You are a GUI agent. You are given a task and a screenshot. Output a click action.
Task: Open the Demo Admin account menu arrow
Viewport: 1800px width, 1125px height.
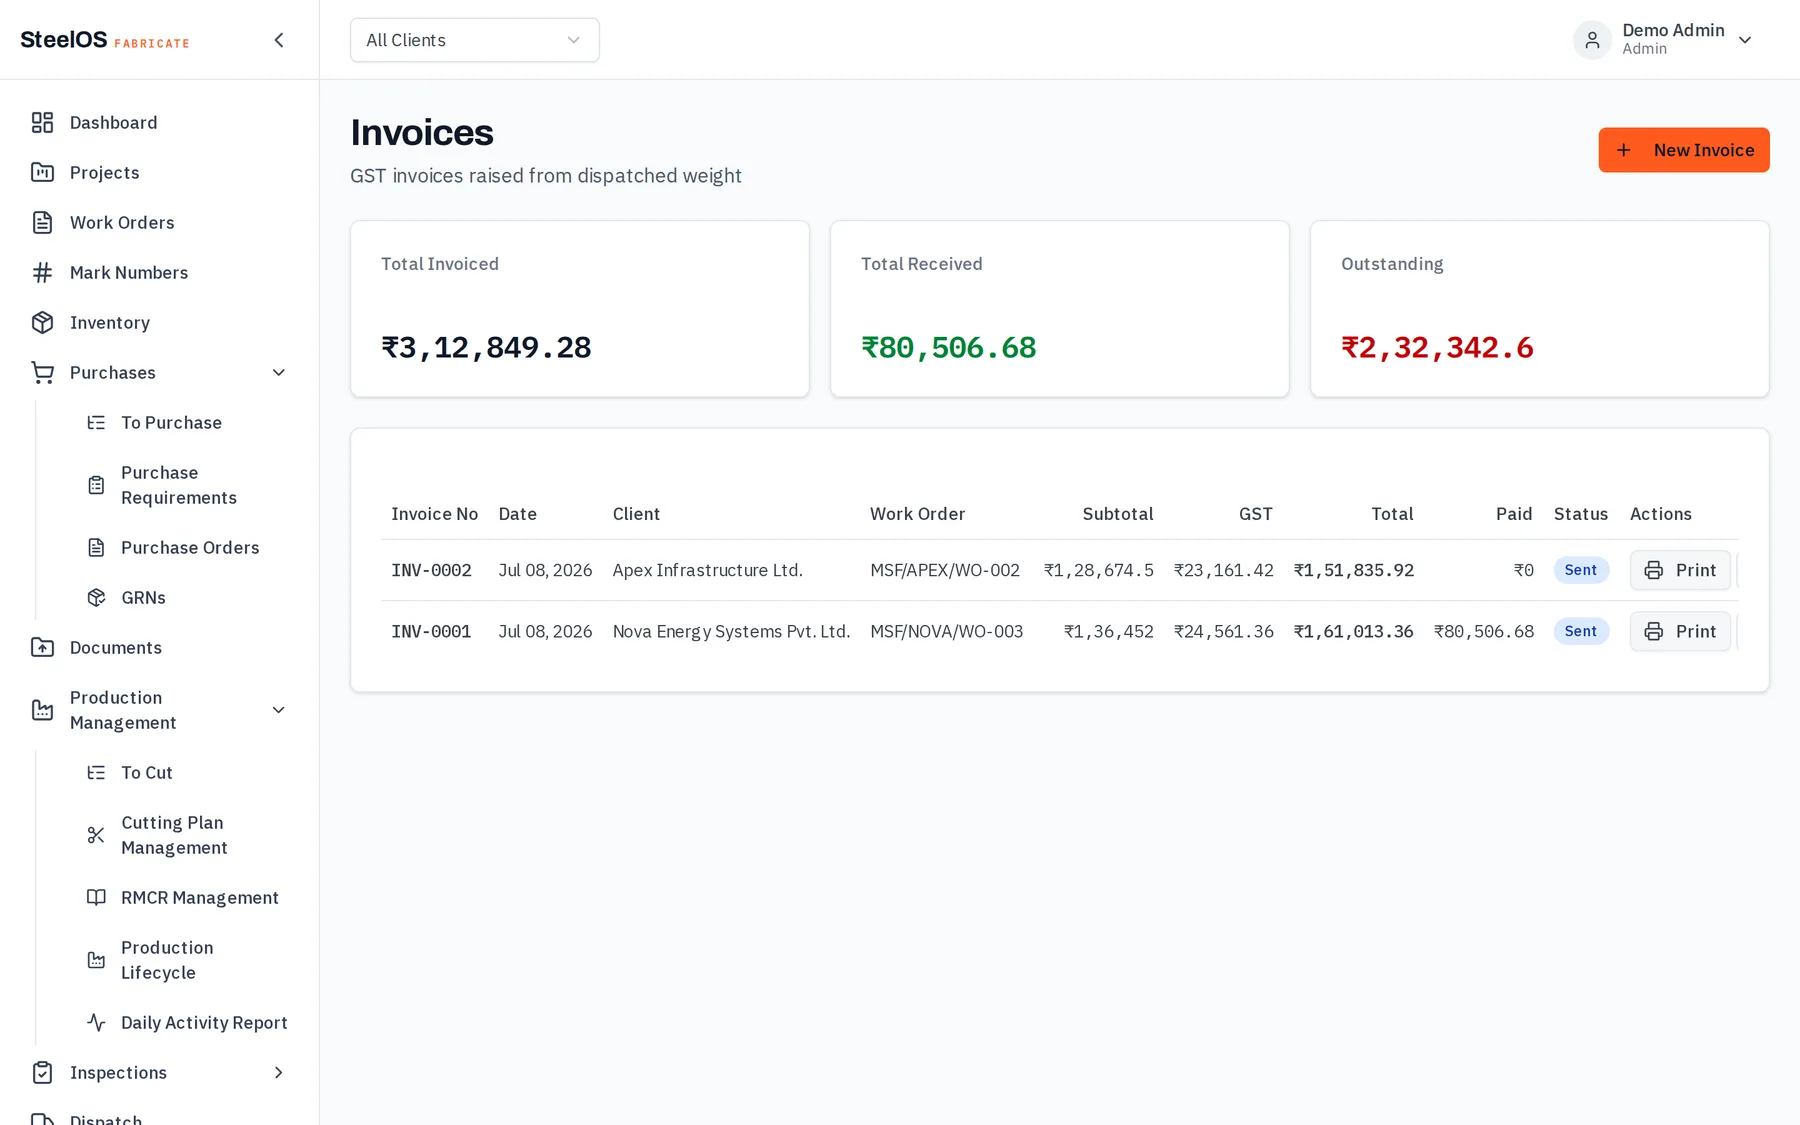pyautogui.click(x=1745, y=40)
